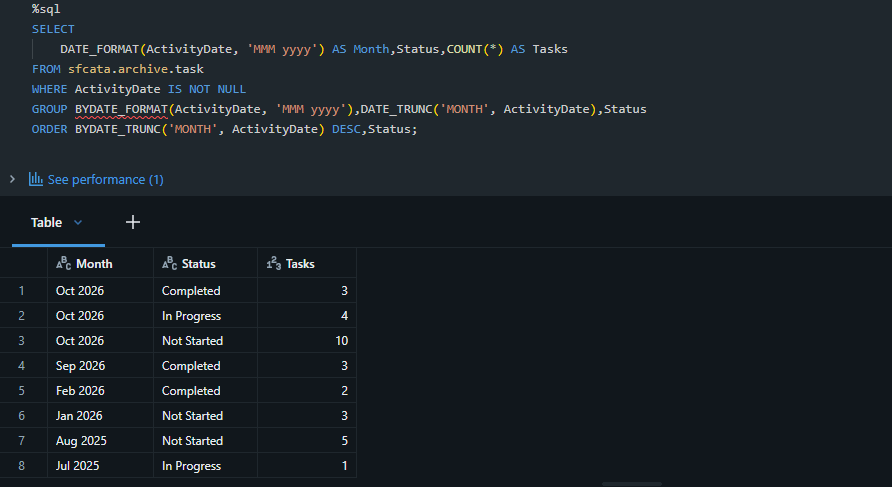Click the underlined BYDATE_FORMAT error in code
Viewport: 892px width, 487px height.
click(x=121, y=109)
